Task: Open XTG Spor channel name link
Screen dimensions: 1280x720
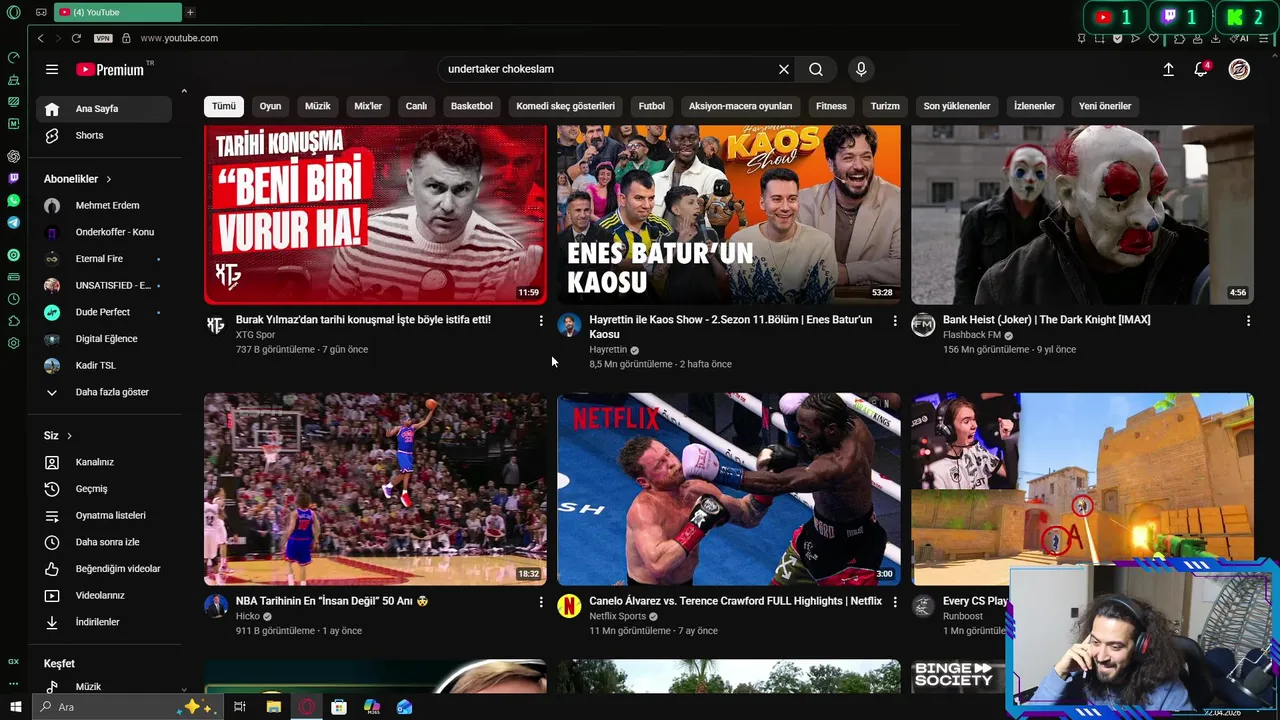Action: tap(255, 335)
